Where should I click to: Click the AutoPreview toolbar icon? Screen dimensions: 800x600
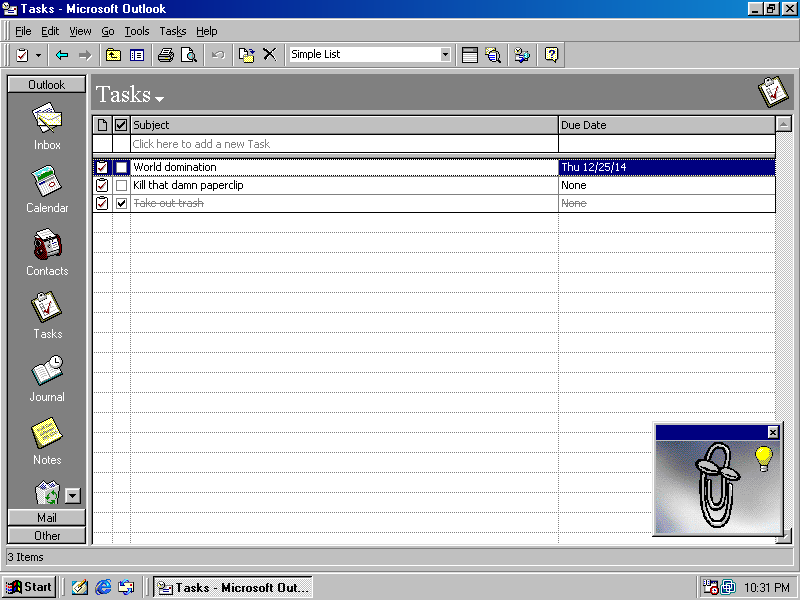(469, 55)
